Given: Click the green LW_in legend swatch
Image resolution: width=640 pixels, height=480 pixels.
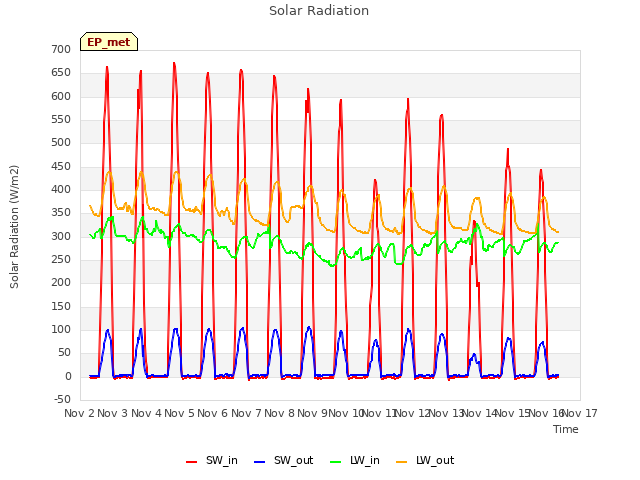Looking at the screenshot, I should (x=335, y=462).
